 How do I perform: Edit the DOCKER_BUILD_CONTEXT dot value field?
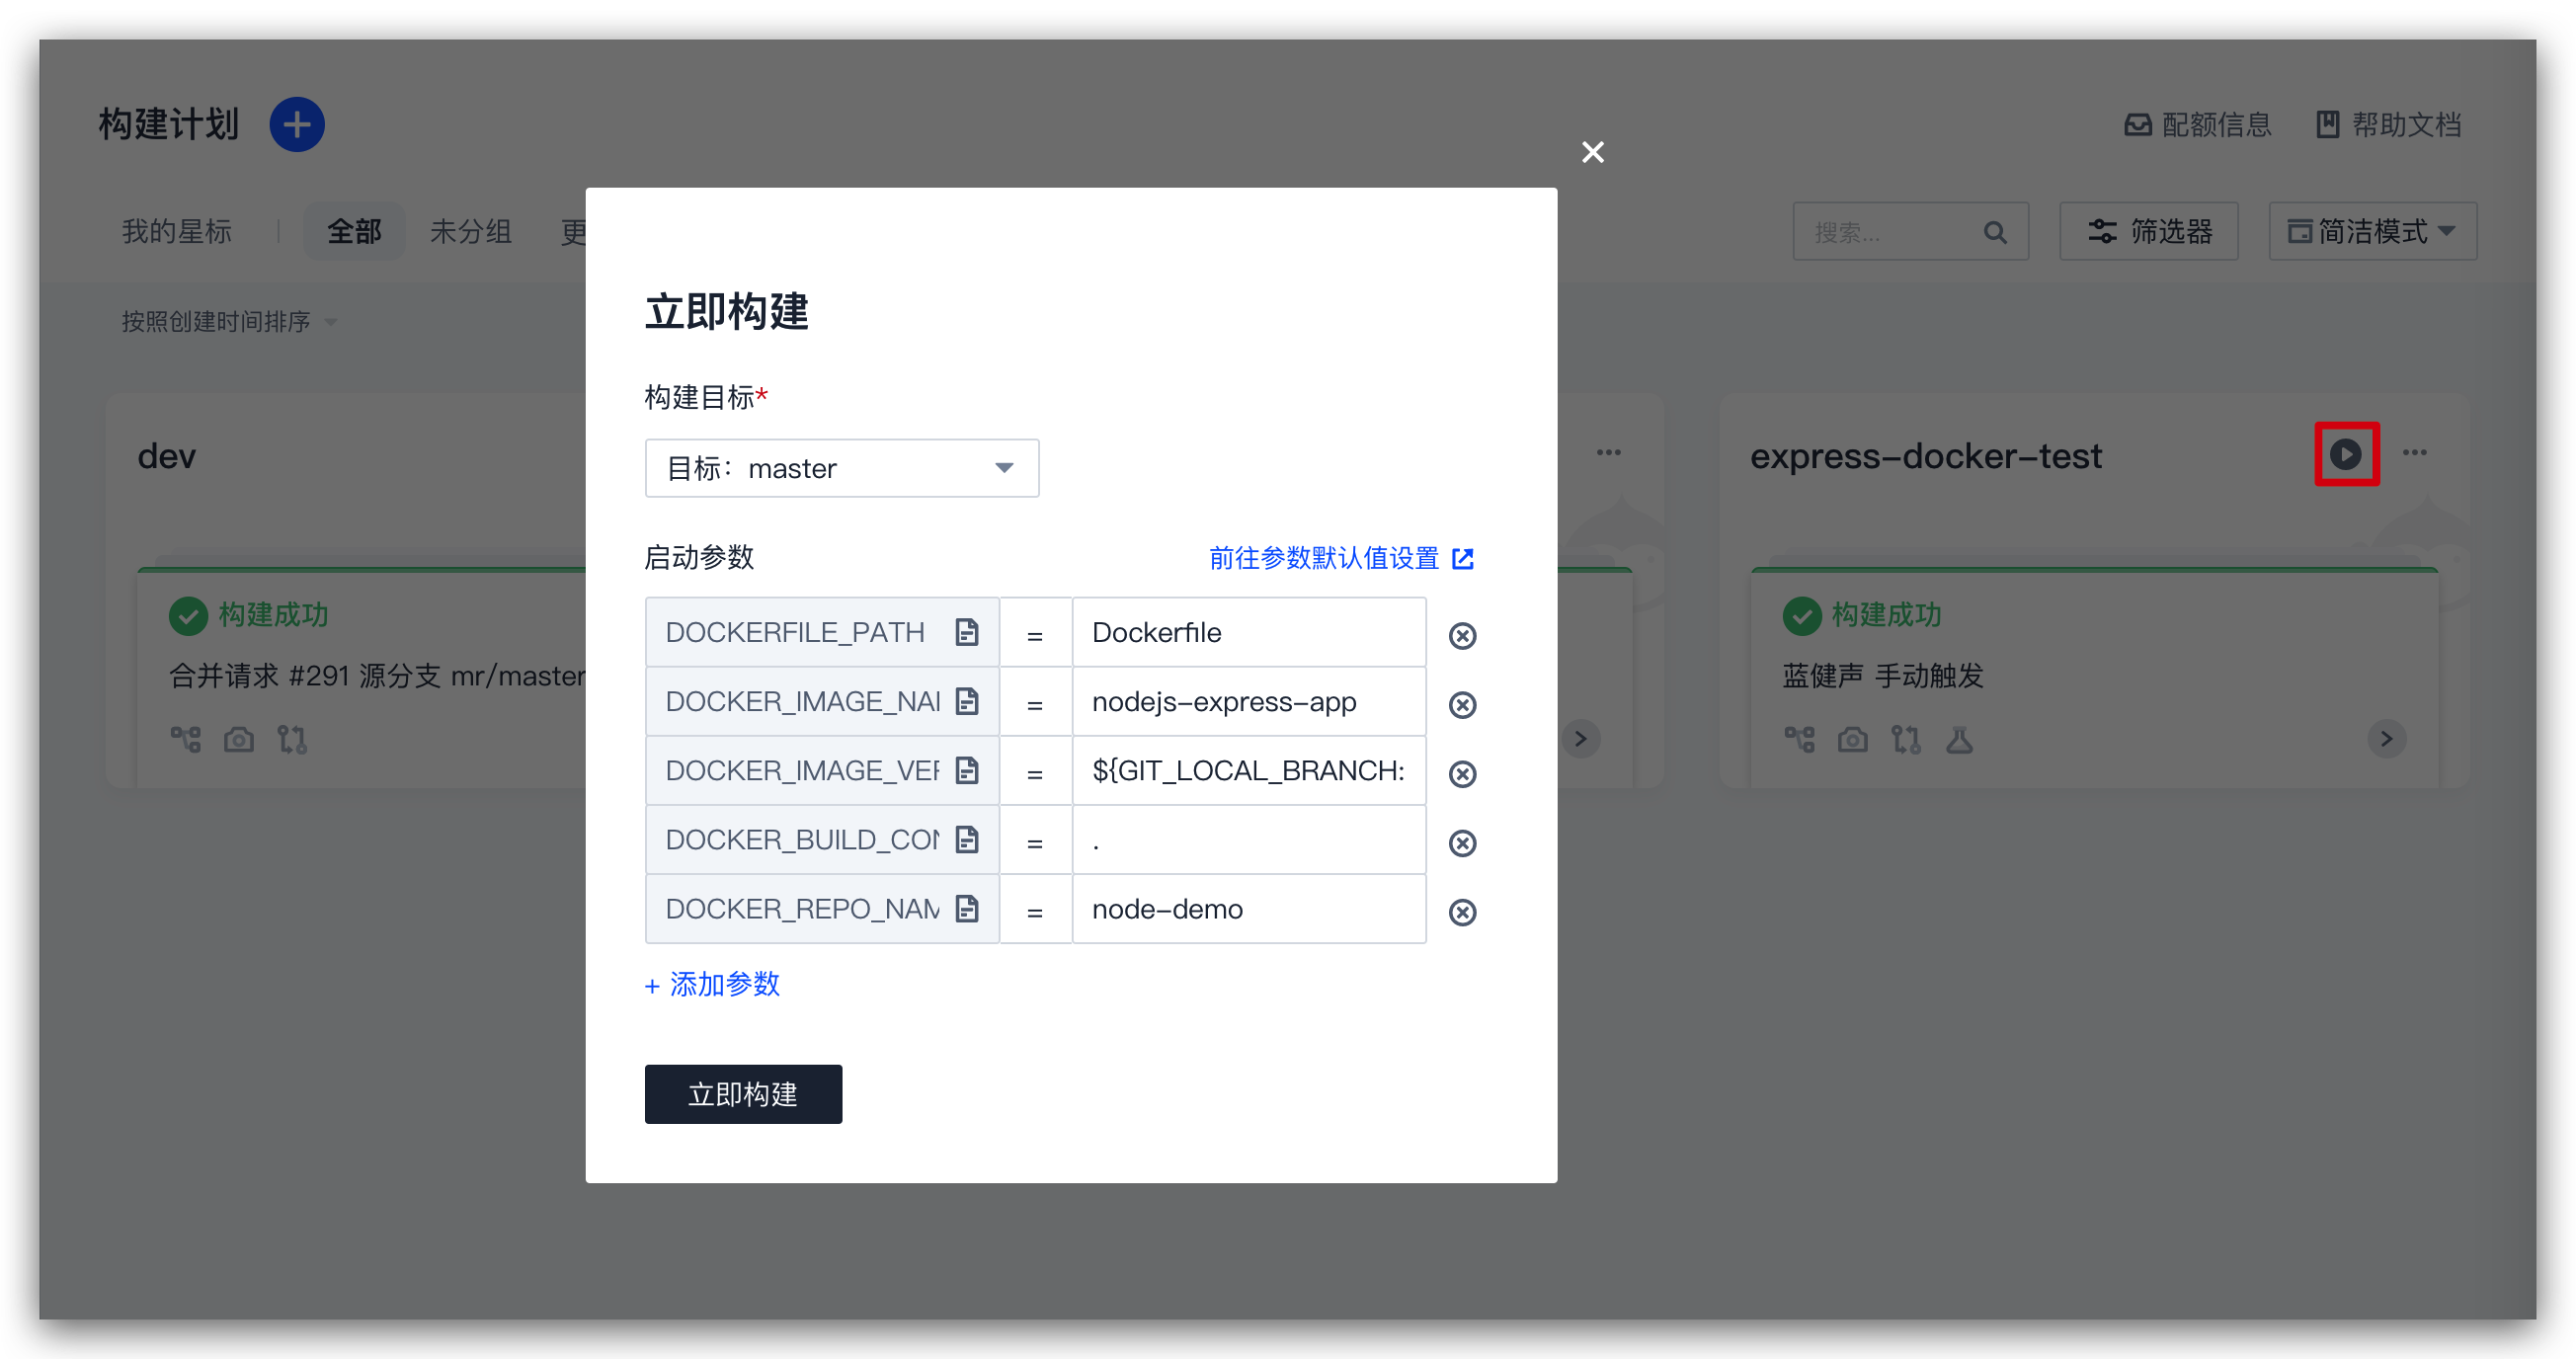[x=1249, y=839]
